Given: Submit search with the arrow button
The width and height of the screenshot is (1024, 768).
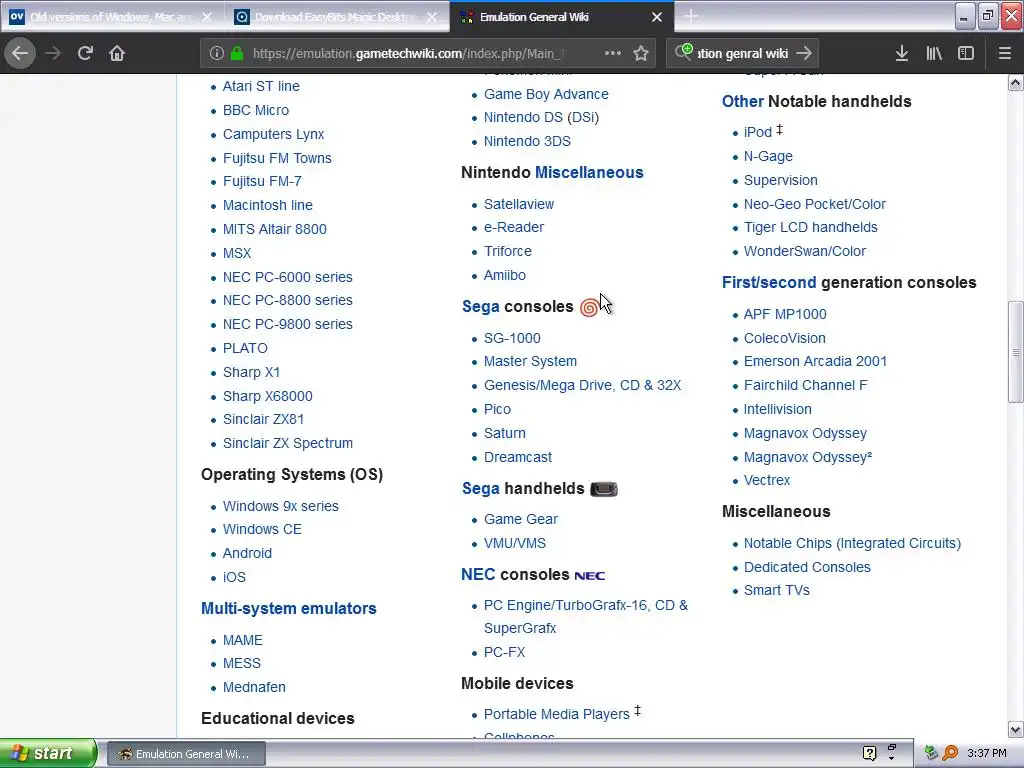Looking at the screenshot, I should [x=805, y=53].
